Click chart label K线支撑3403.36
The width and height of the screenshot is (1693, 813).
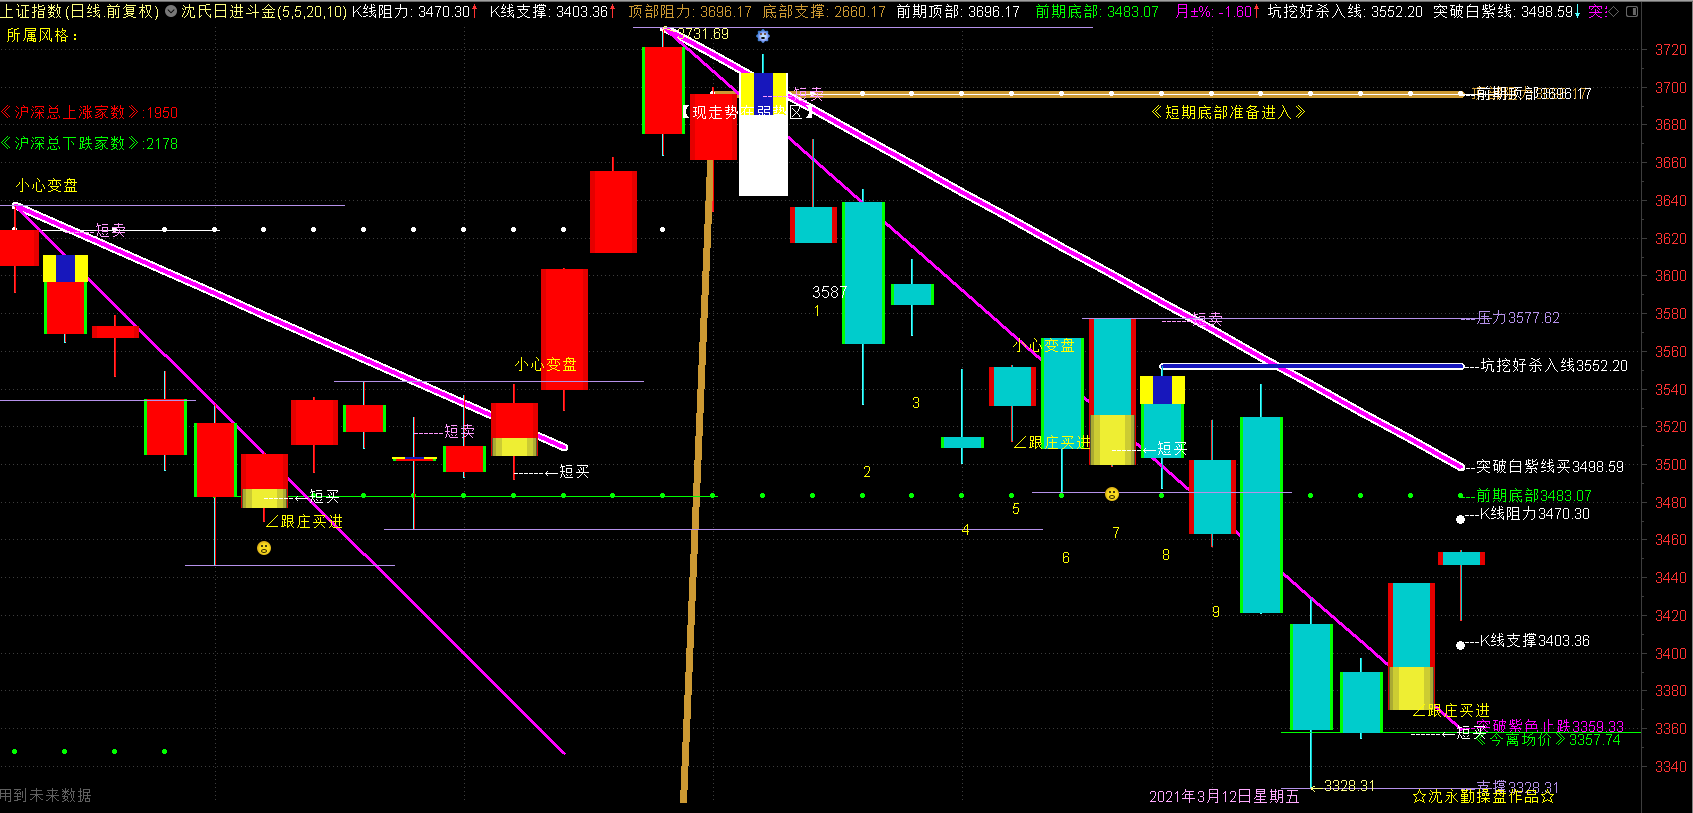[x=1535, y=641]
